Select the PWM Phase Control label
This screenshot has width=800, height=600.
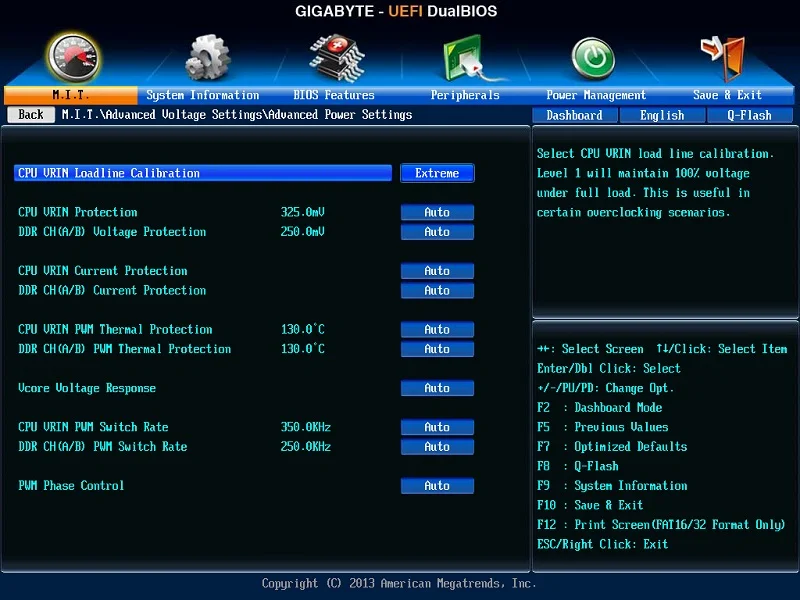(x=71, y=486)
